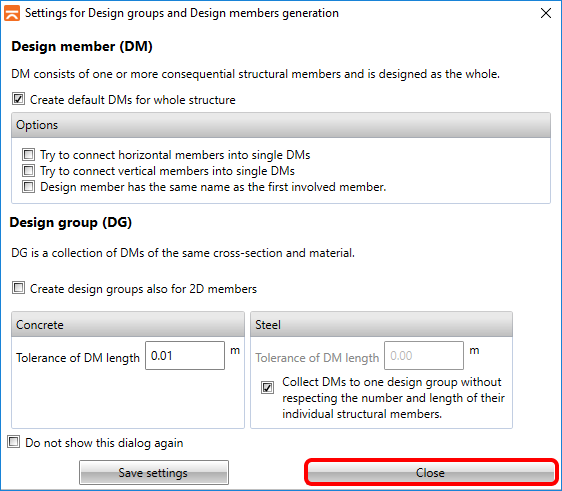Enable connecting vertical members into single DMs

point(28,171)
